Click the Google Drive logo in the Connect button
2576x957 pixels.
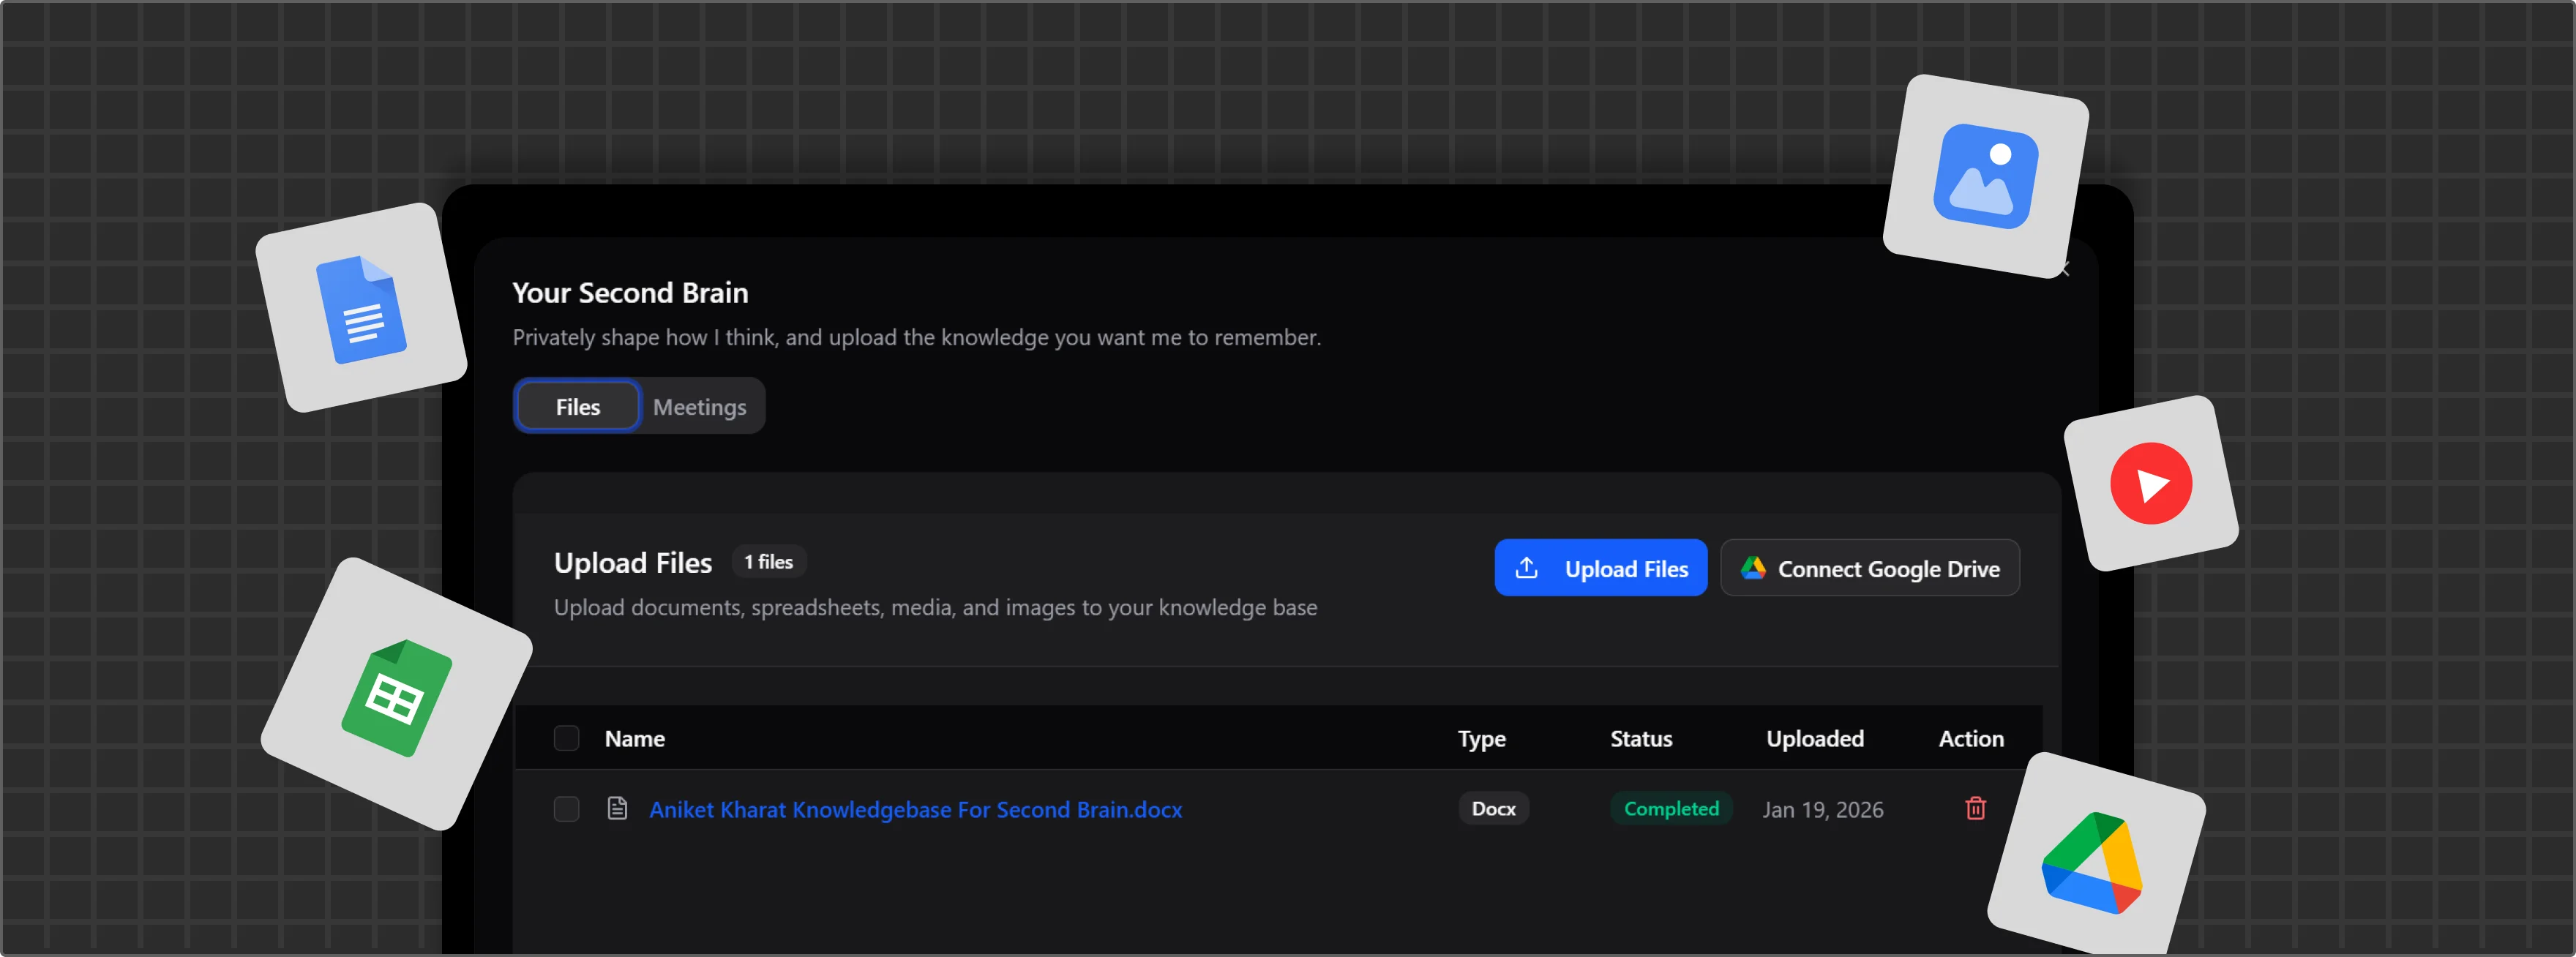[x=1755, y=567]
